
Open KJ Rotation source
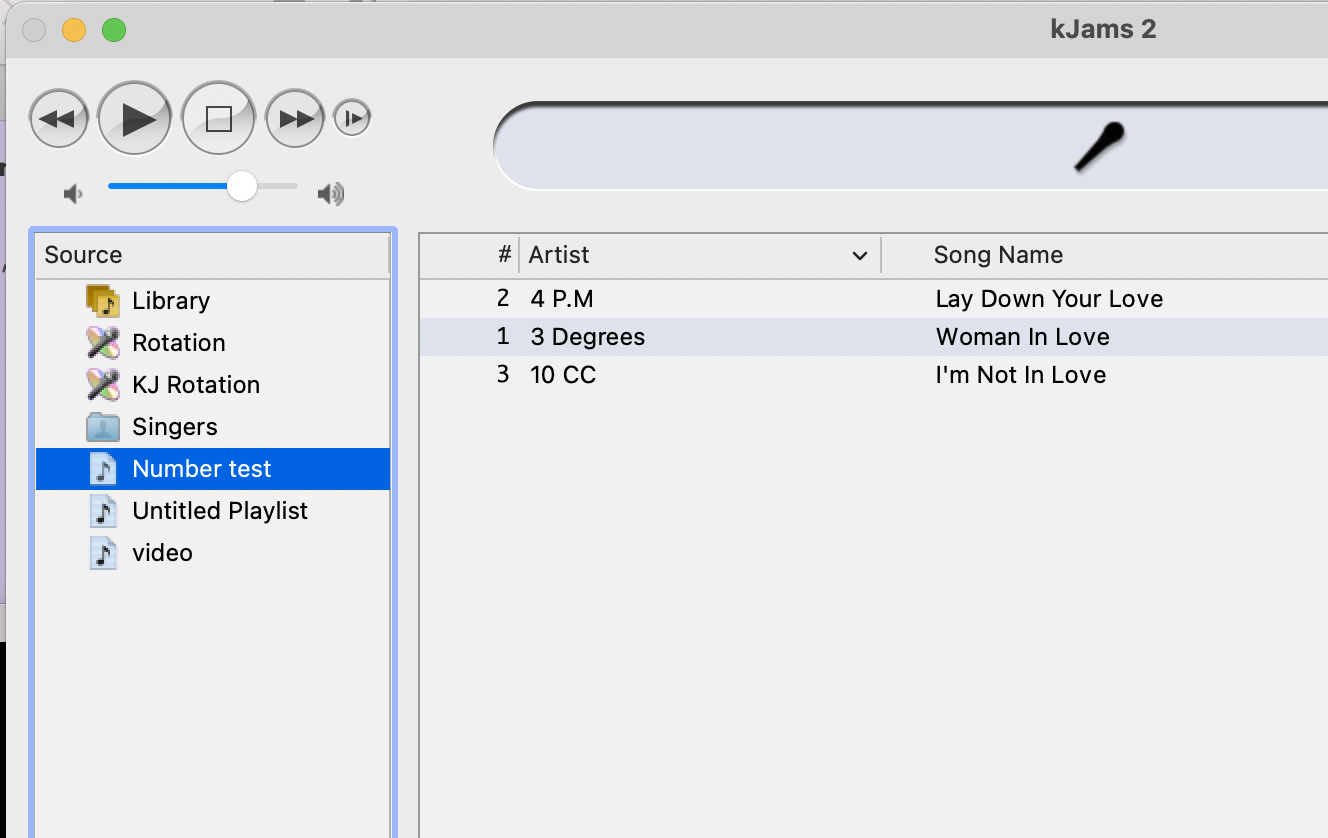195,385
